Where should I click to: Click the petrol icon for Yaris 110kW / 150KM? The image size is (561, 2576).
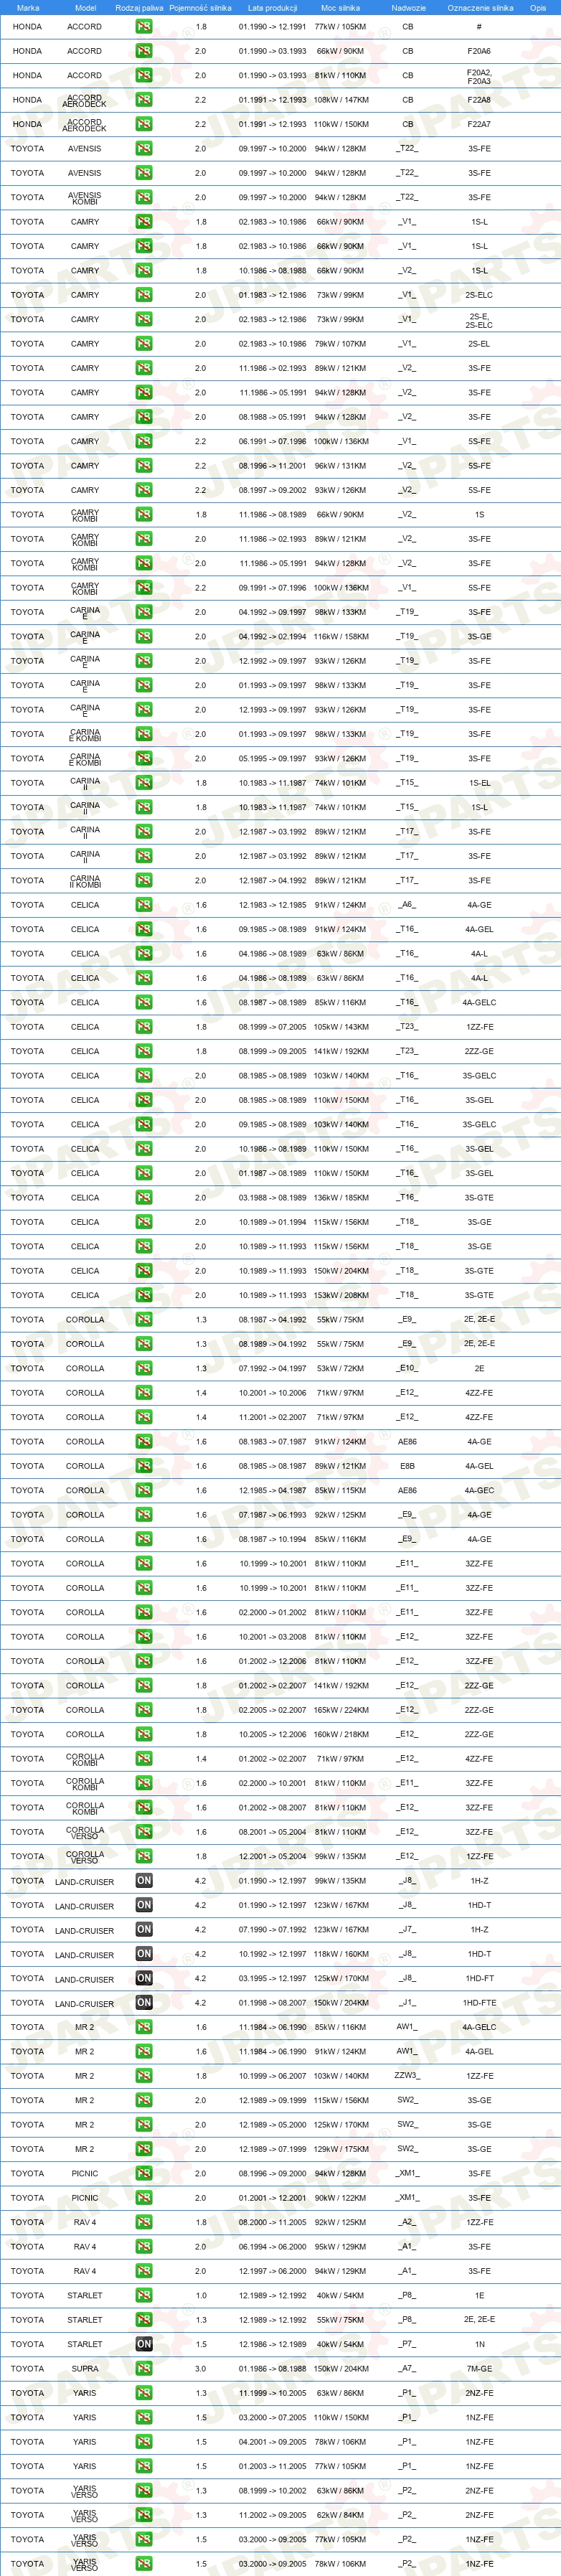point(144,2418)
